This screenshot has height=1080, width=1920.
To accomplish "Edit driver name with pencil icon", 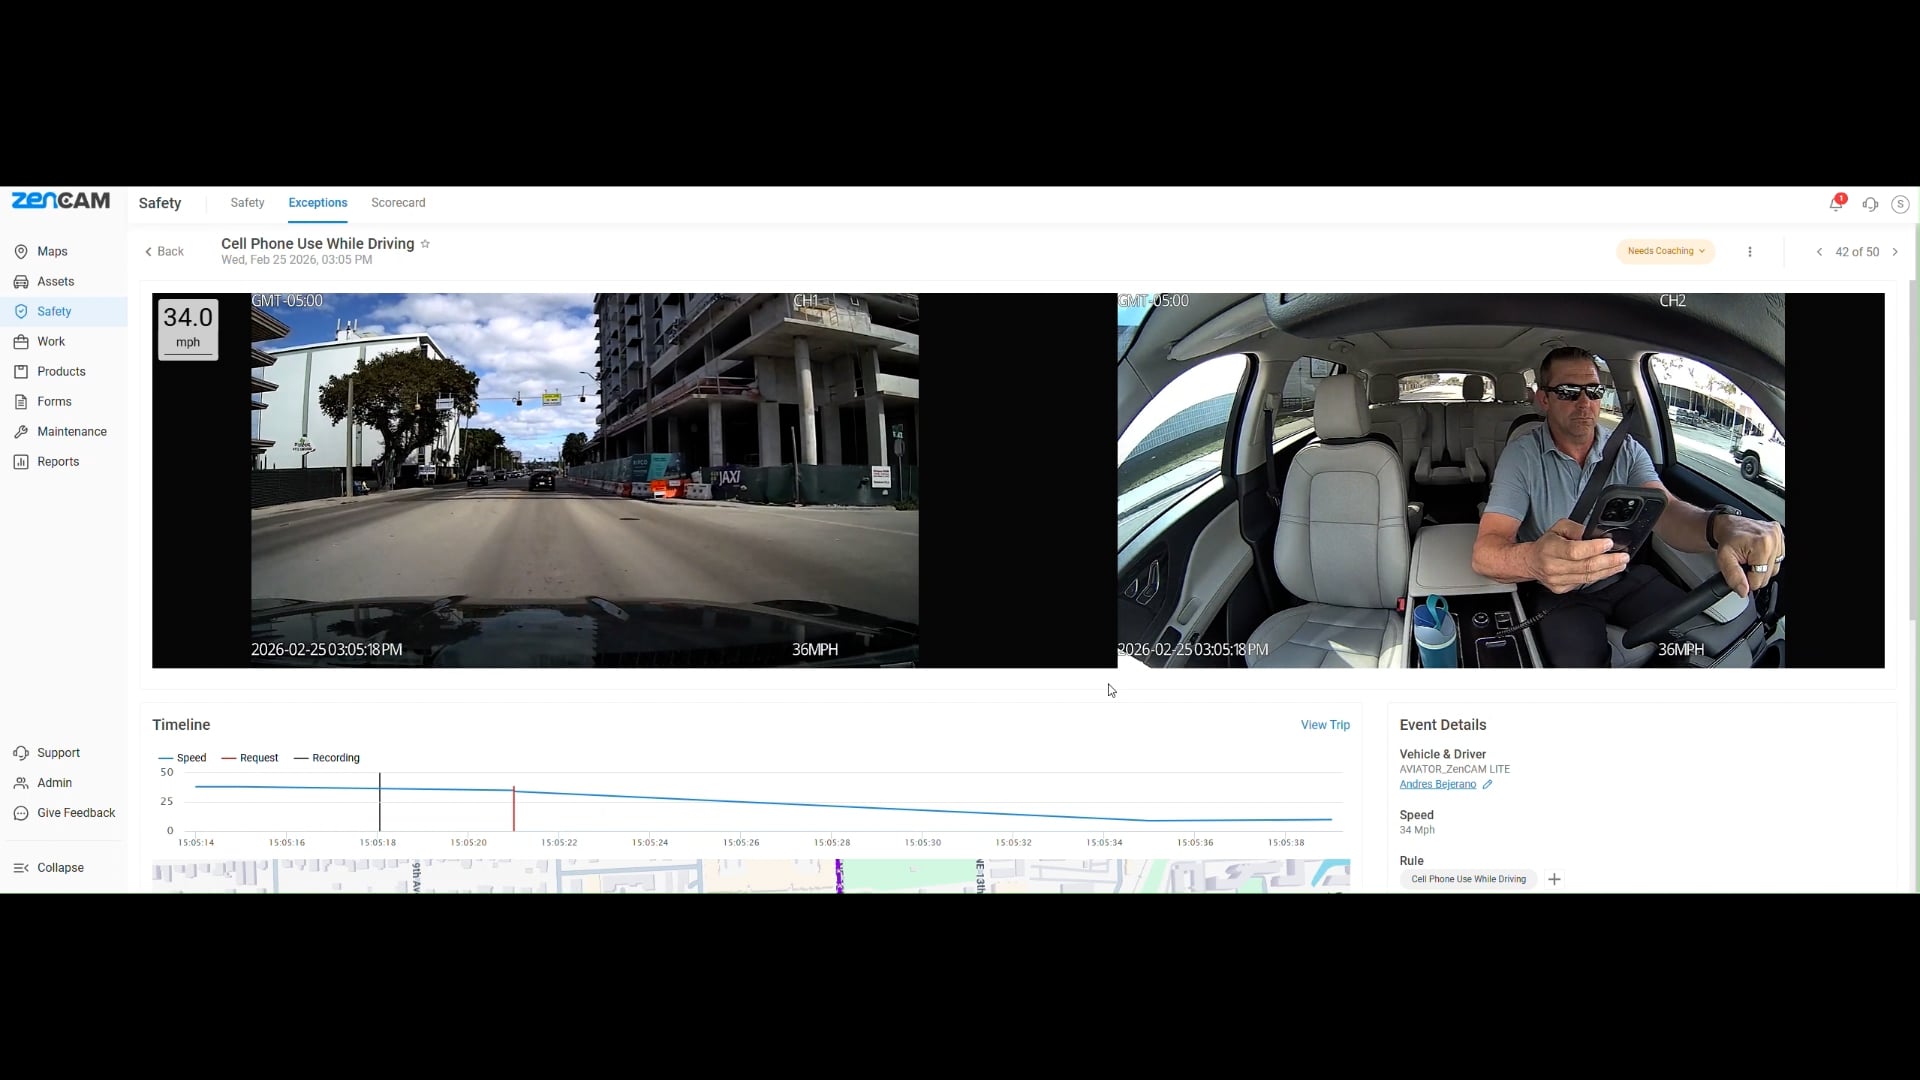I will (x=1487, y=785).
